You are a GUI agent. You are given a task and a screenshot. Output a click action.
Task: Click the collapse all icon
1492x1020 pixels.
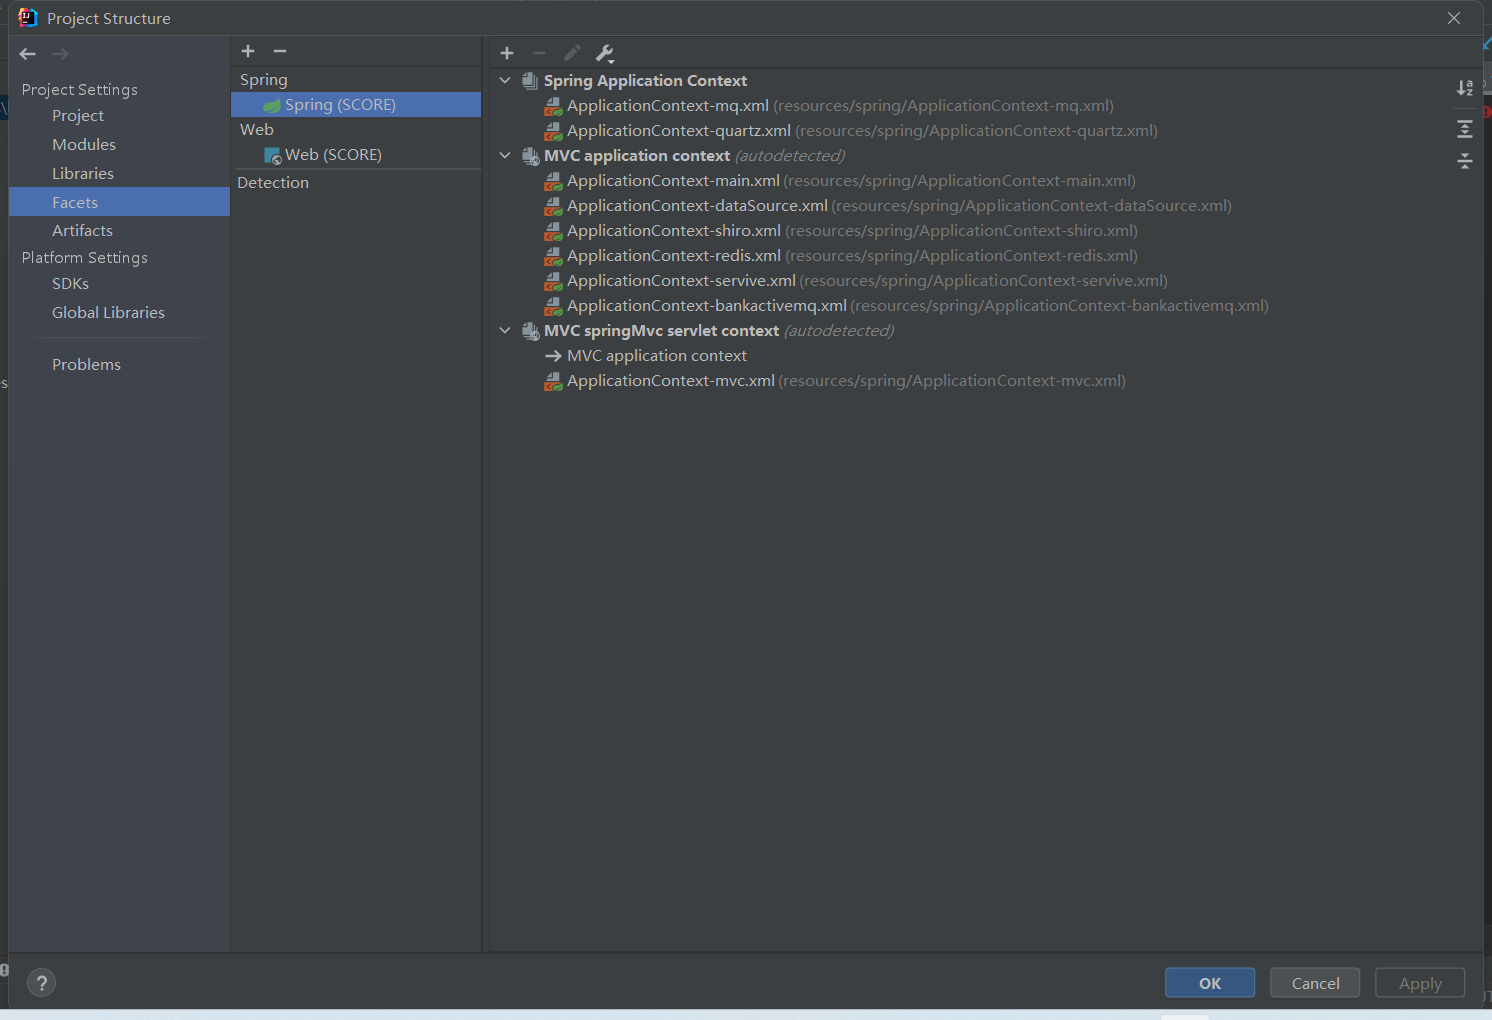point(1465,161)
